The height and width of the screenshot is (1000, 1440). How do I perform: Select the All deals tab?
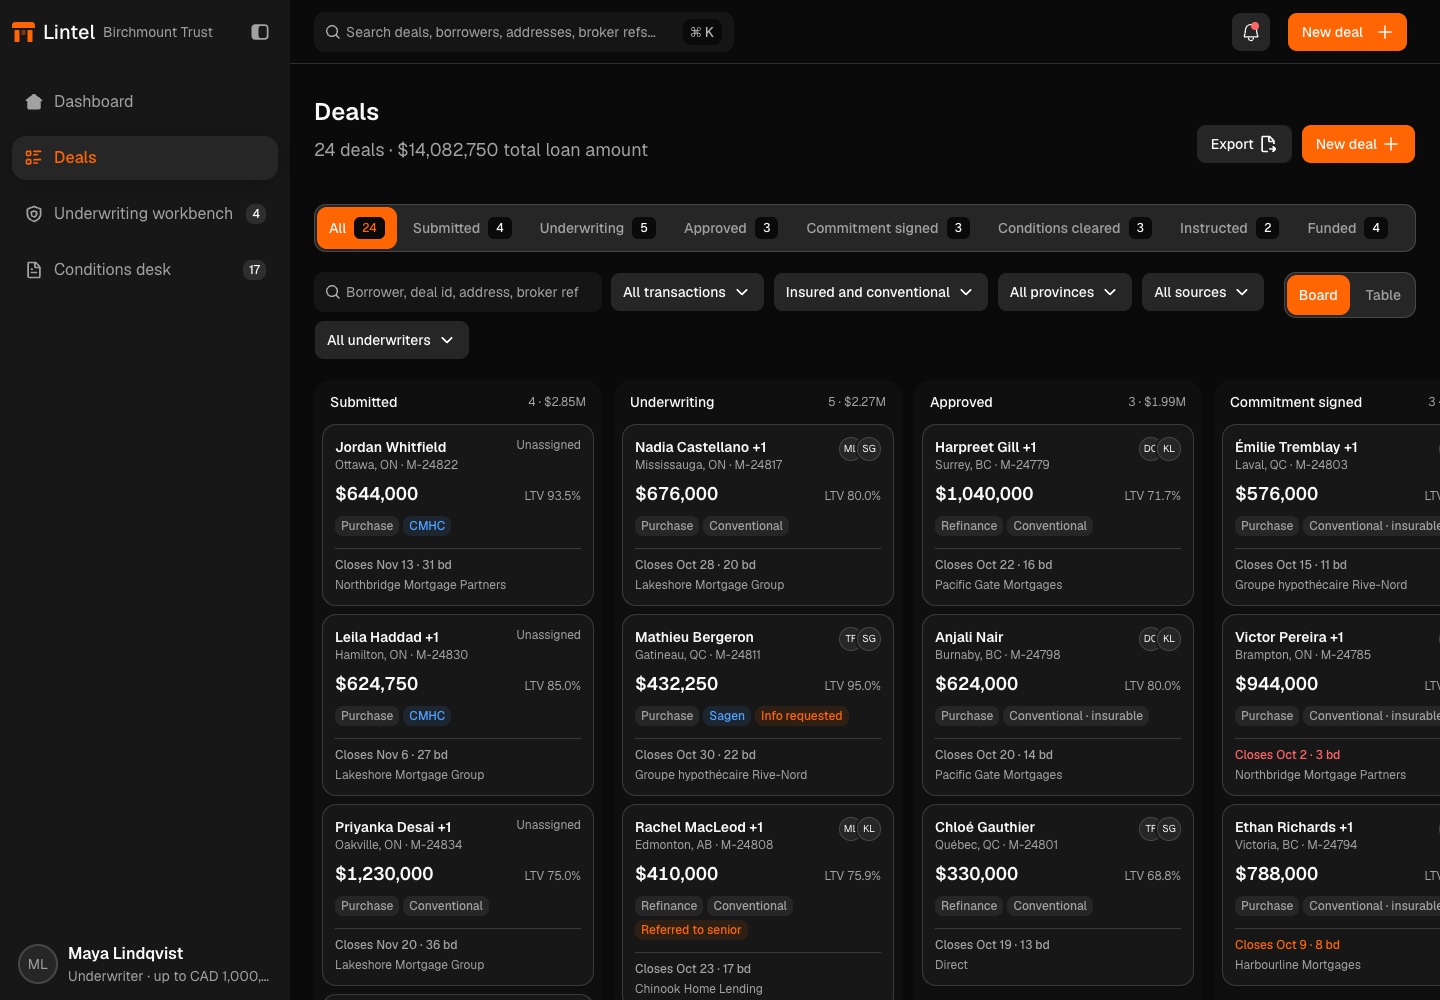point(357,228)
